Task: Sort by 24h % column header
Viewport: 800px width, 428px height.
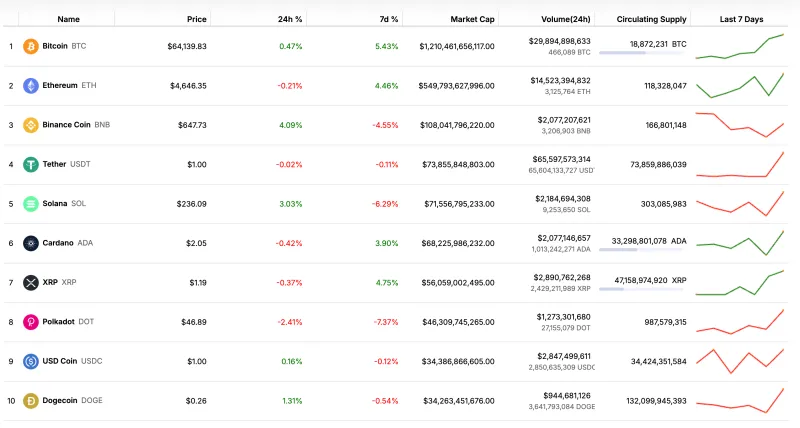Action: click(290, 19)
